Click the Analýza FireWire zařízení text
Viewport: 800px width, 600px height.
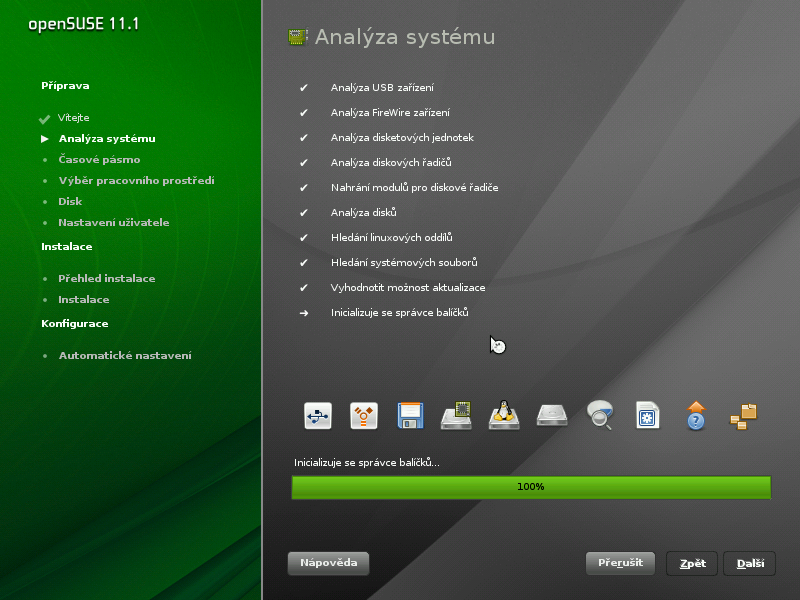[390, 113]
